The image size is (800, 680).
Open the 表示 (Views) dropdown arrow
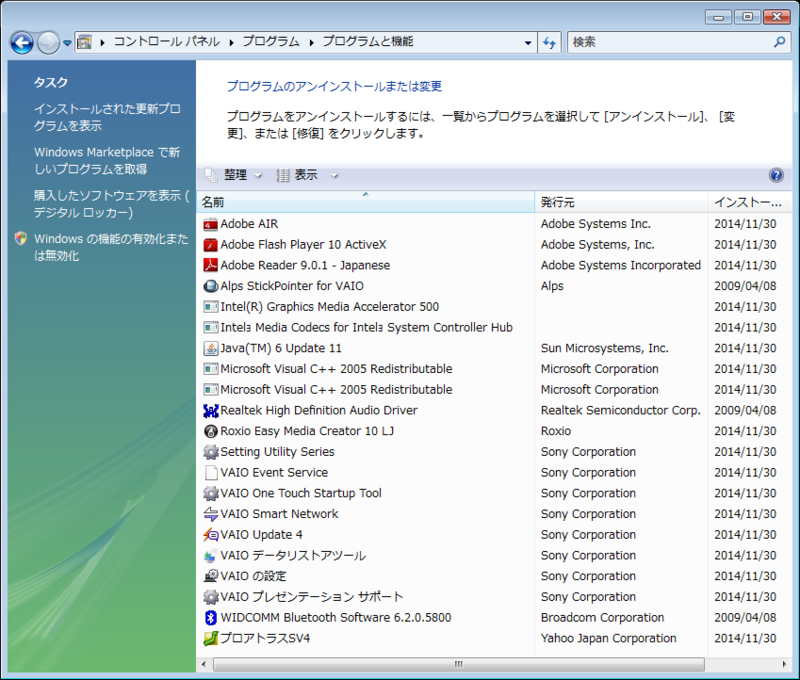pyautogui.click(x=334, y=175)
